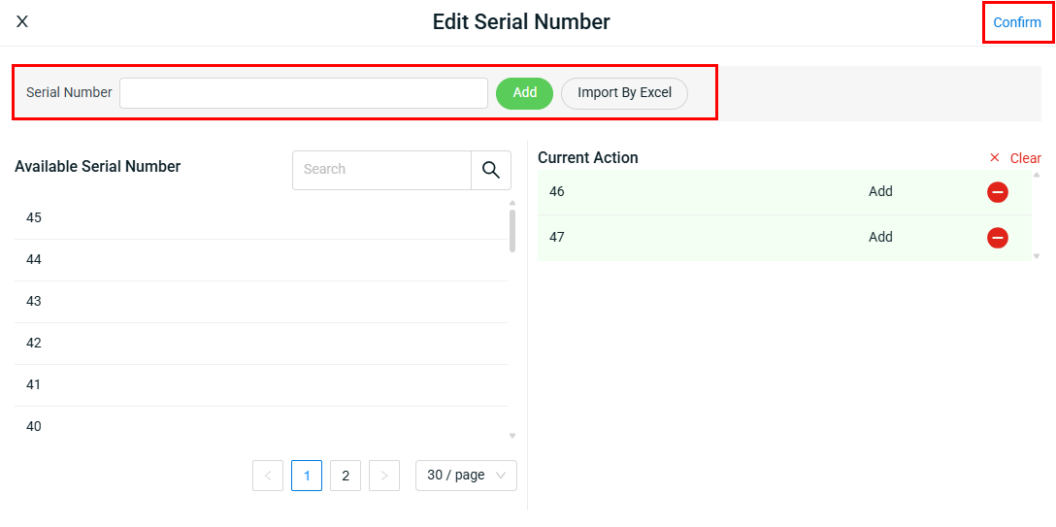This screenshot has width=1056, height=527.
Task: Click the available list scrollbar thumb
Action: pyautogui.click(x=513, y=230)
